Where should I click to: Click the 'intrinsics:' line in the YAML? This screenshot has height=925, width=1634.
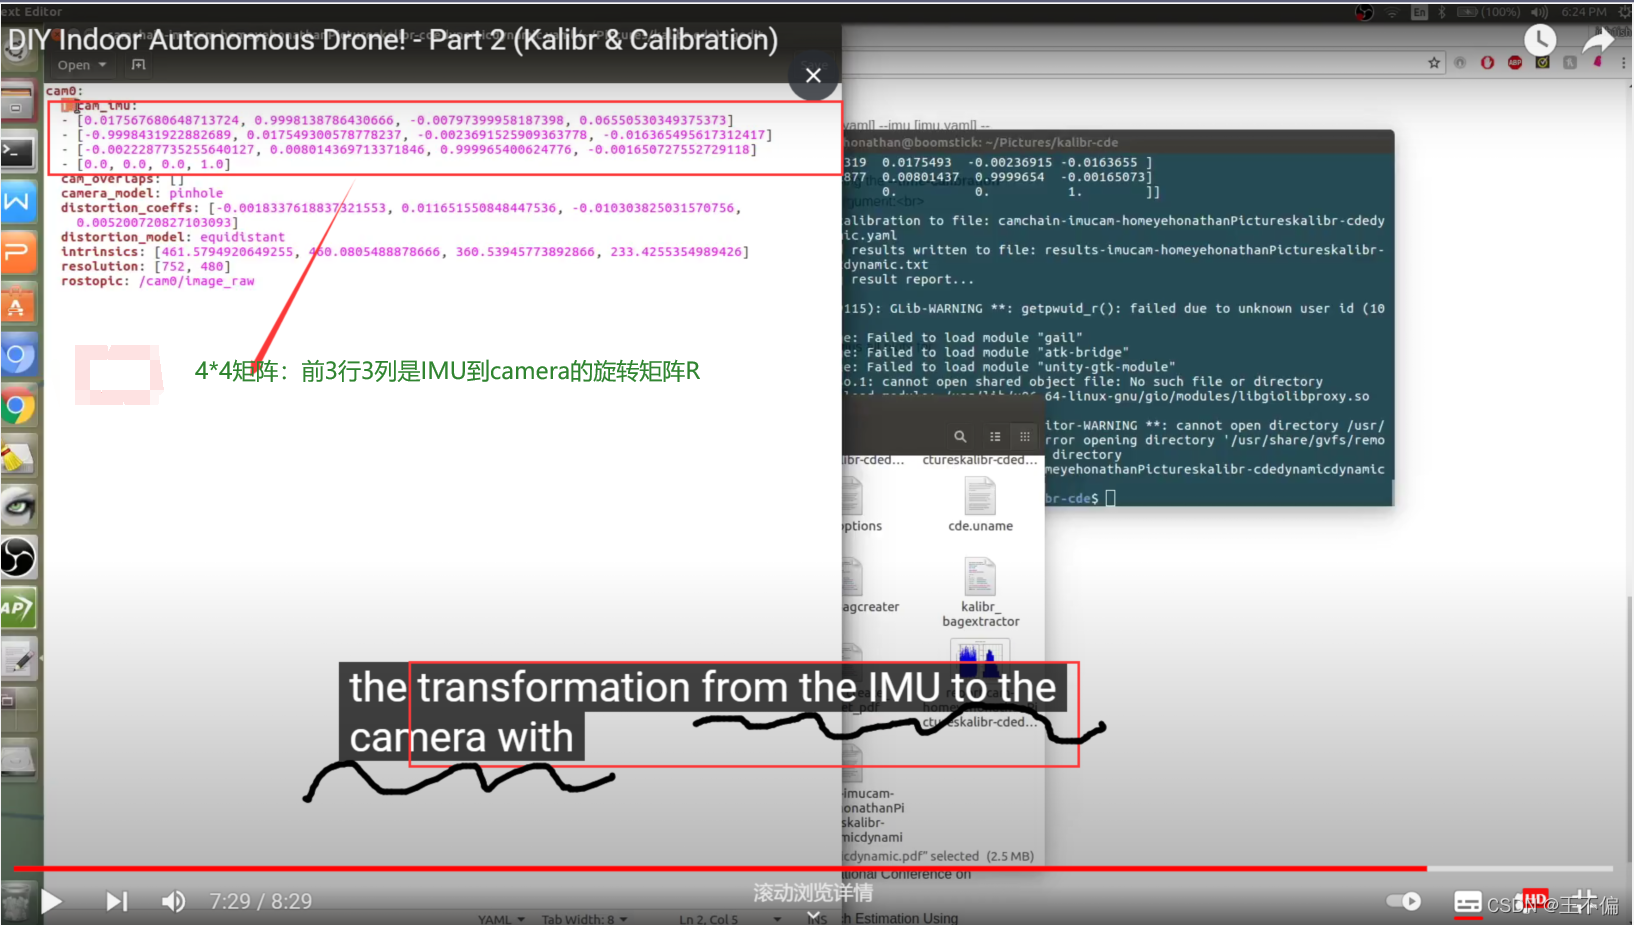[x=405, y=252]
